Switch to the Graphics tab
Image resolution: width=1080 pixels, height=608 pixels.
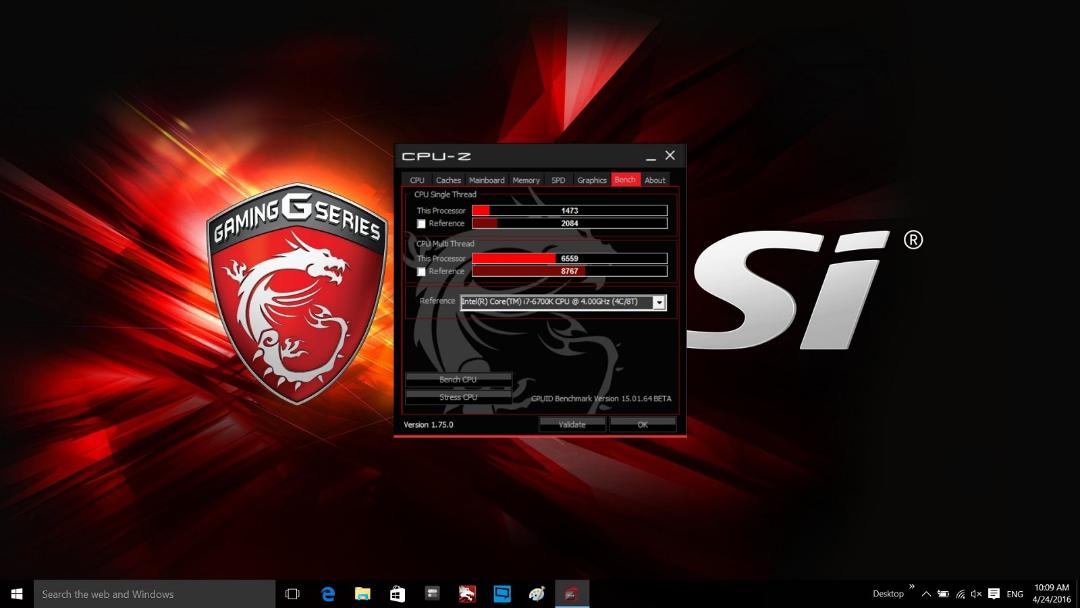pos(592,180)
